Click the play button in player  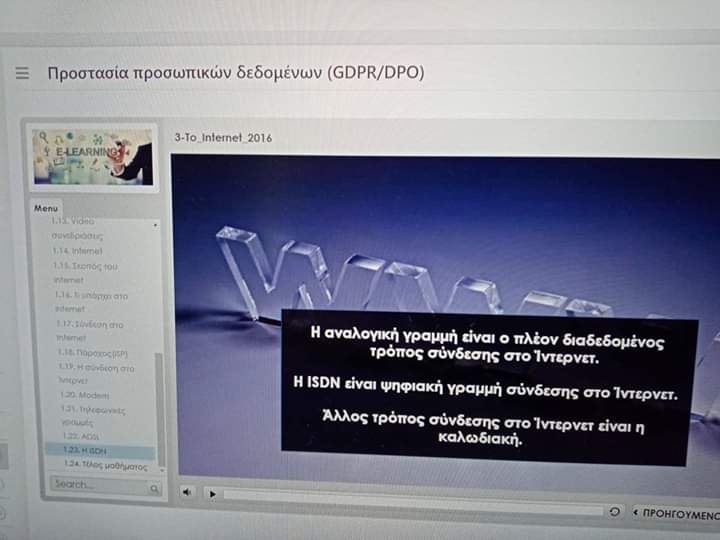click(212, 494)
